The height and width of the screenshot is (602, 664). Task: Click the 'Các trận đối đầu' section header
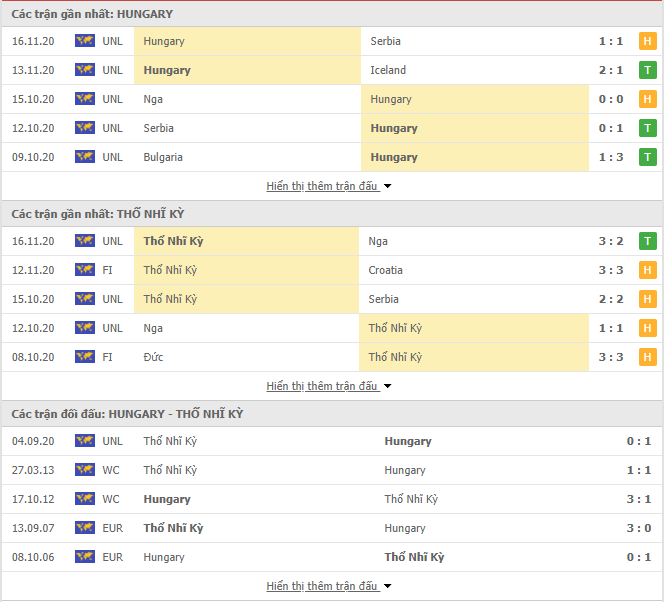pos(127,414)
